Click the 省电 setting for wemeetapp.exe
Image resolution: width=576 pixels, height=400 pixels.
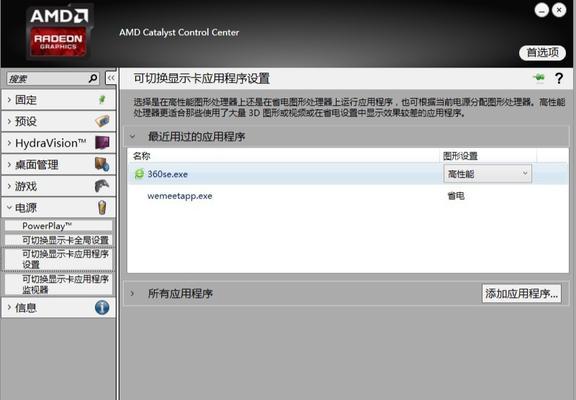click(456, 196)
